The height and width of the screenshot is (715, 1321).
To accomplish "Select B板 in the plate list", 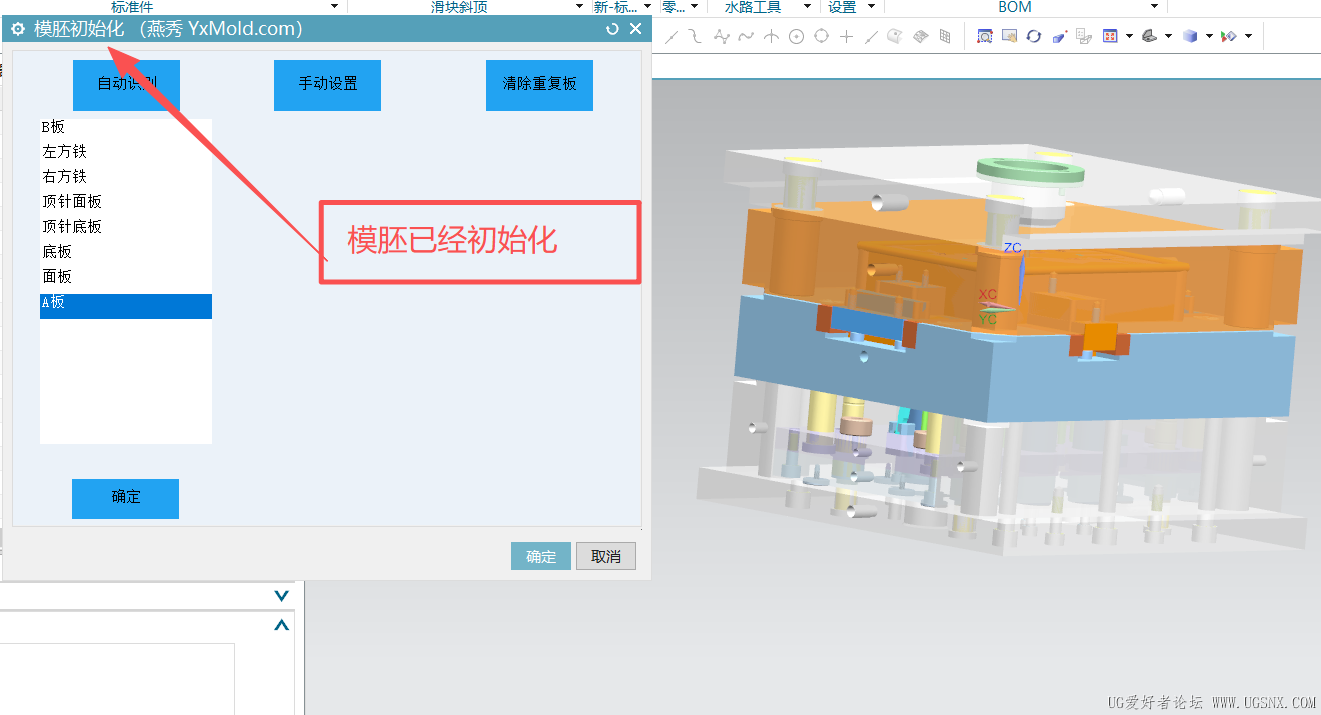I will point(126,127).
